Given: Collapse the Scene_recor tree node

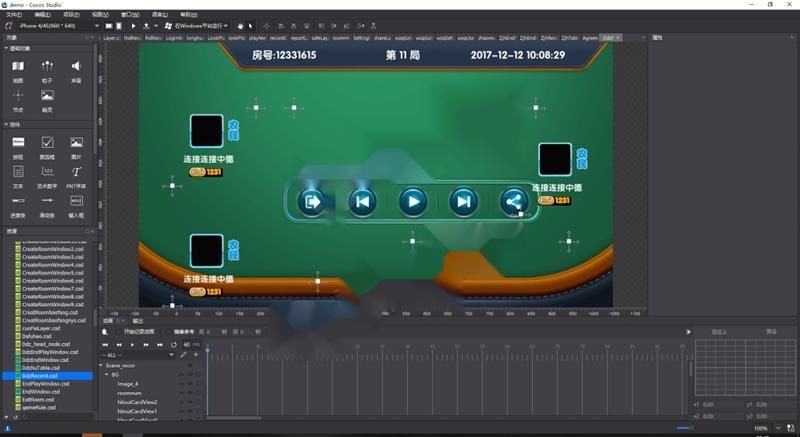Looking at the screenshot, I should click(102, 365).
